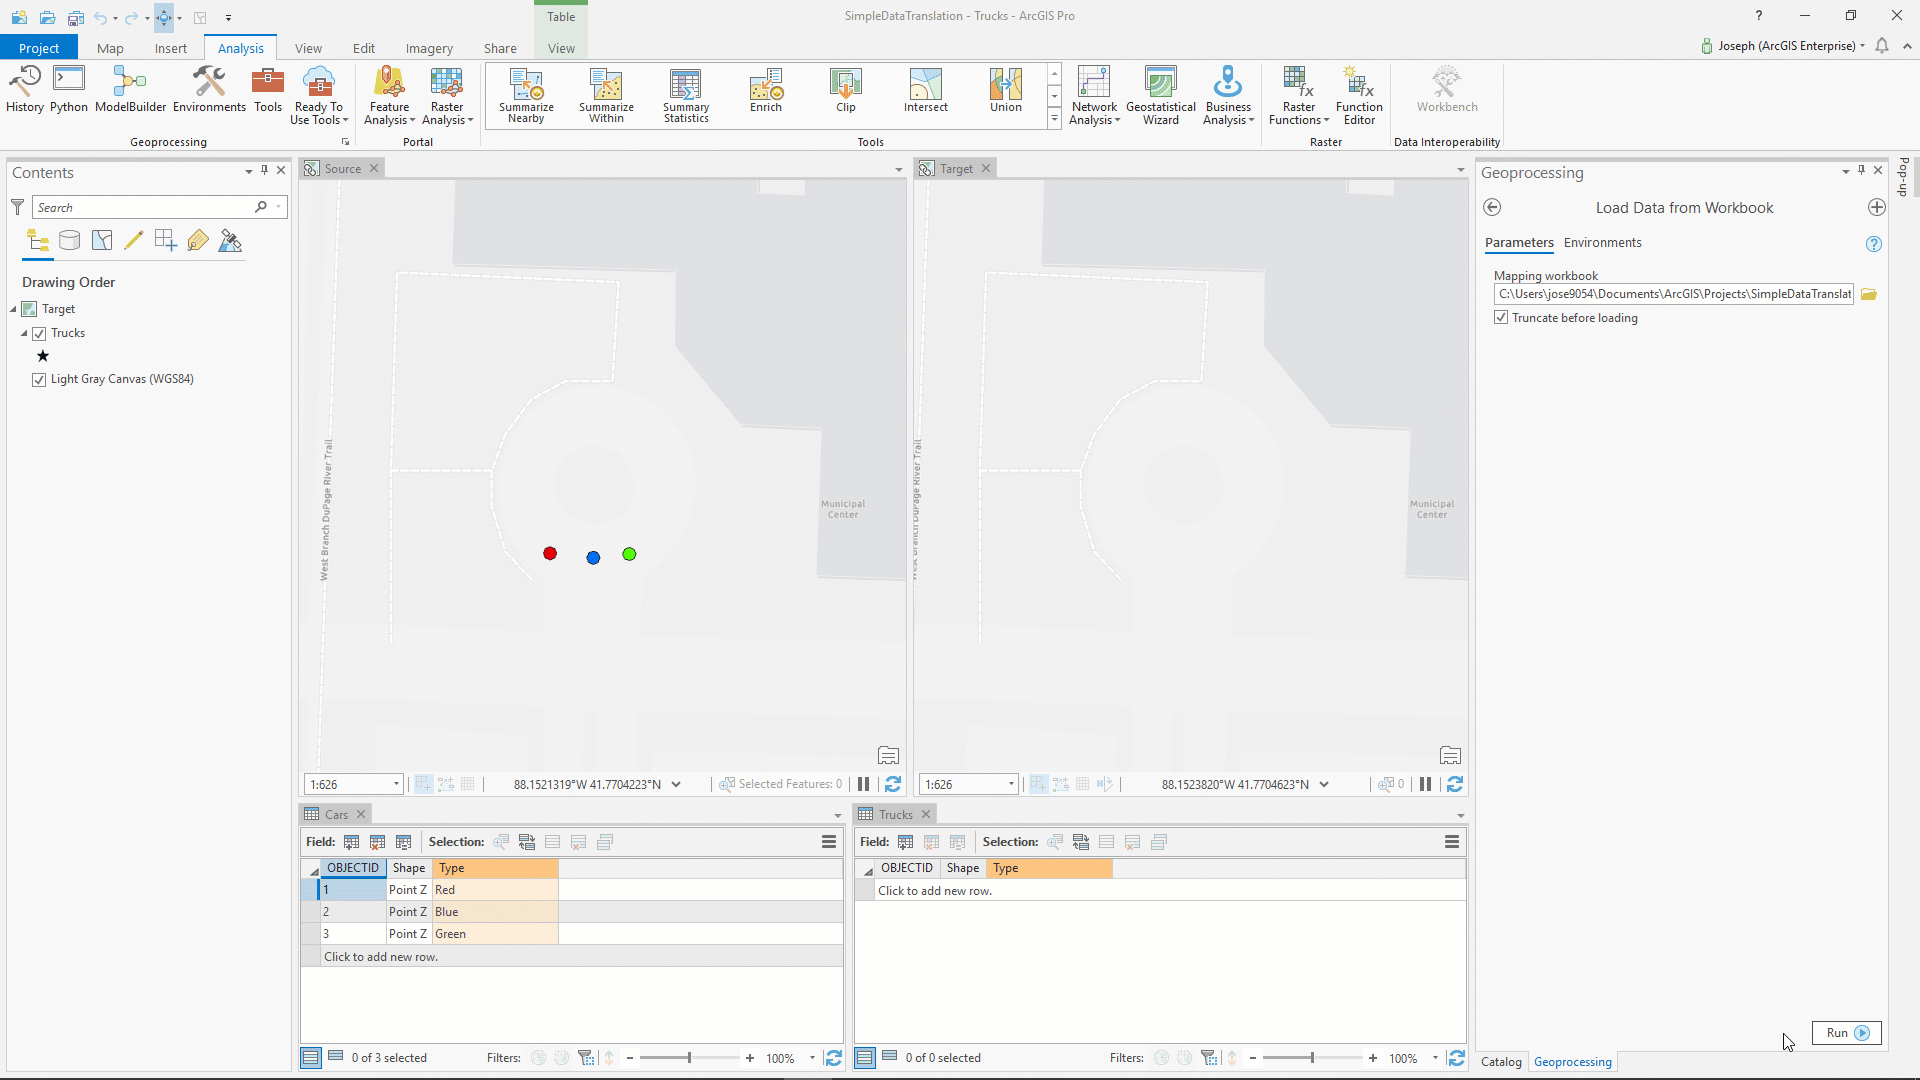This screenshot has height=1080, width=1920.
Task: Select the Shape column header in Trucks table
Action: [x=963, y=868]
